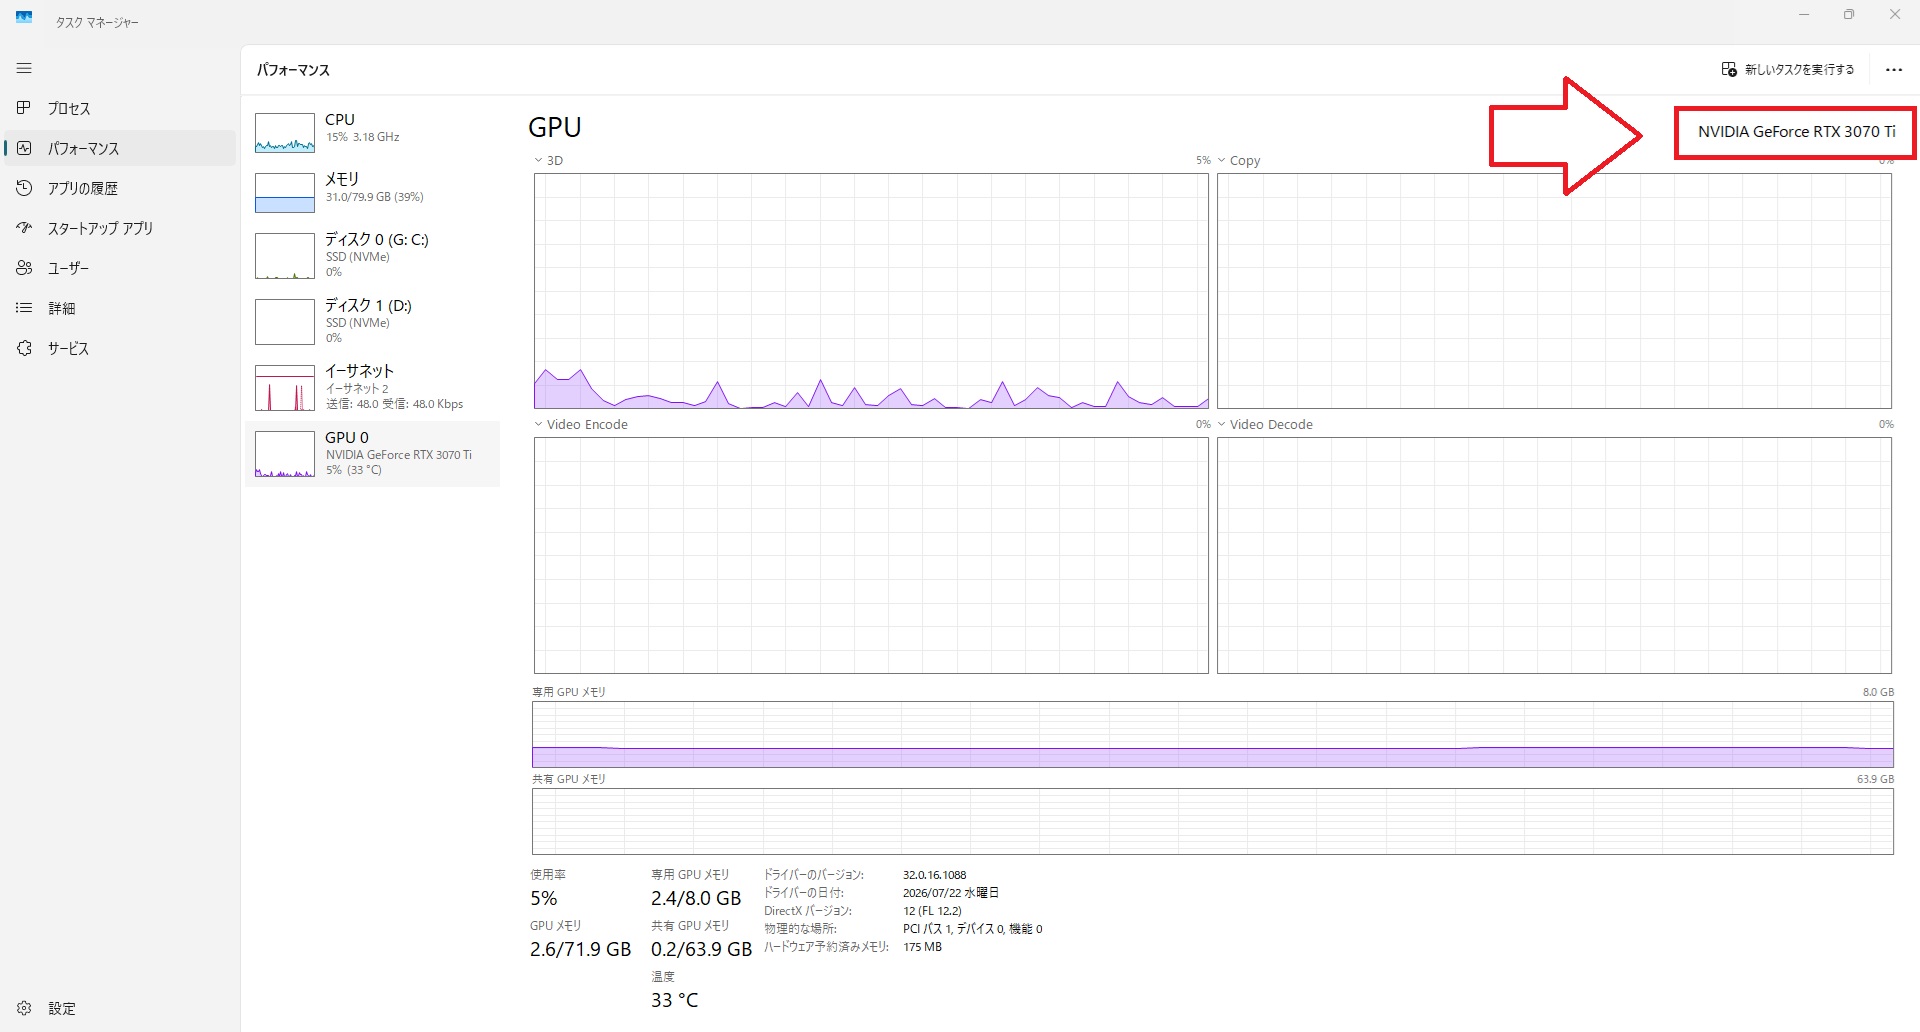Open the Video Decode graph dropdown
The height and width of the screenshot is (1032, 1920).
point(1264,424)
